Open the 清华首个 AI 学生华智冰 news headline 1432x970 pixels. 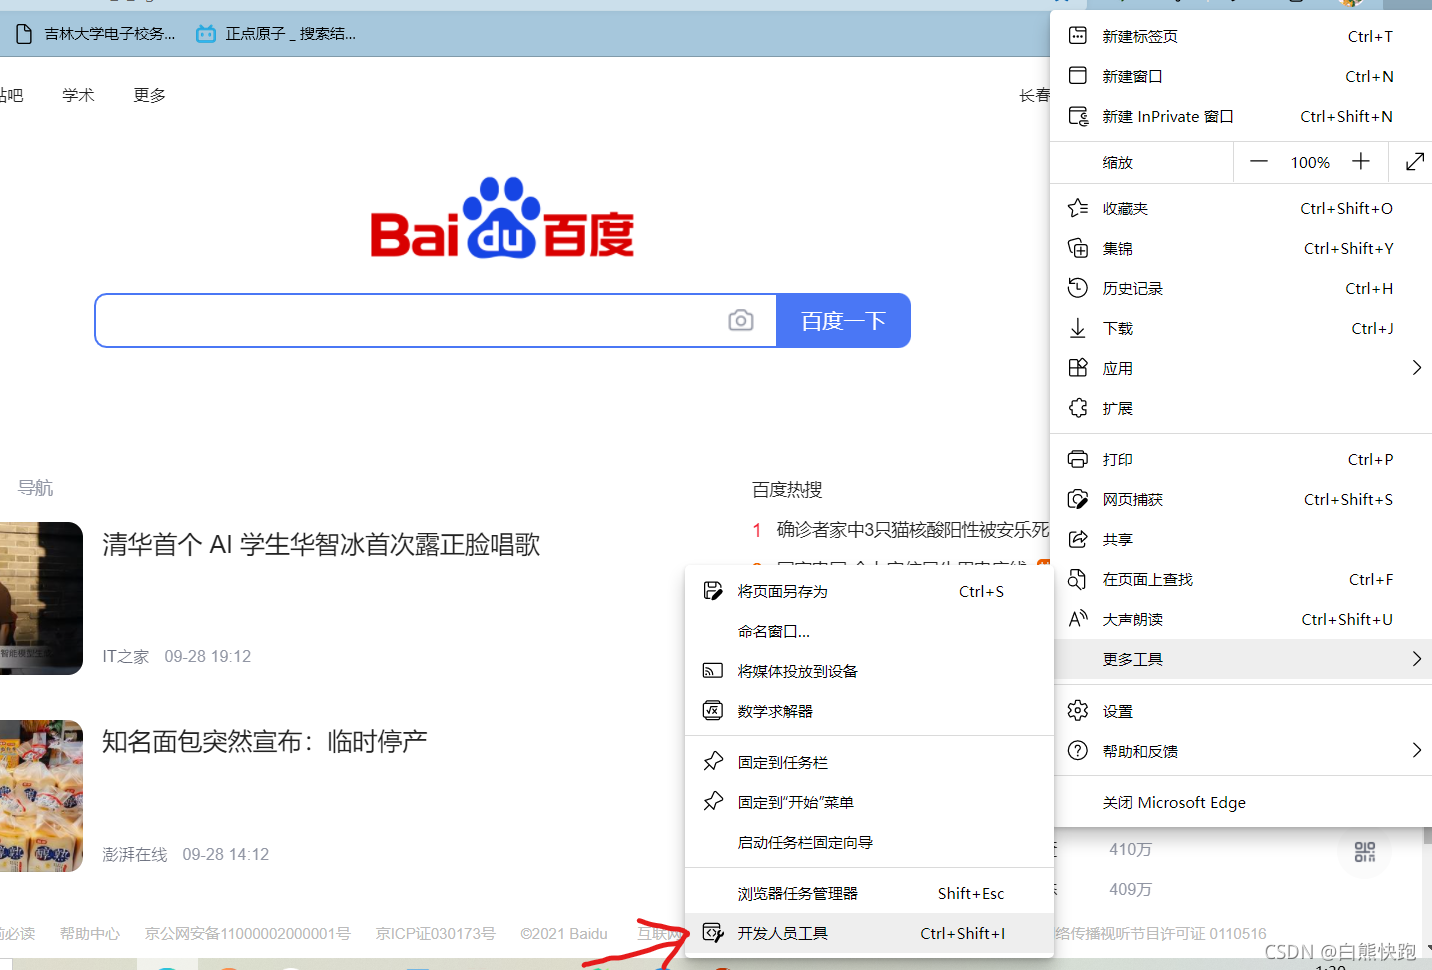321,544
